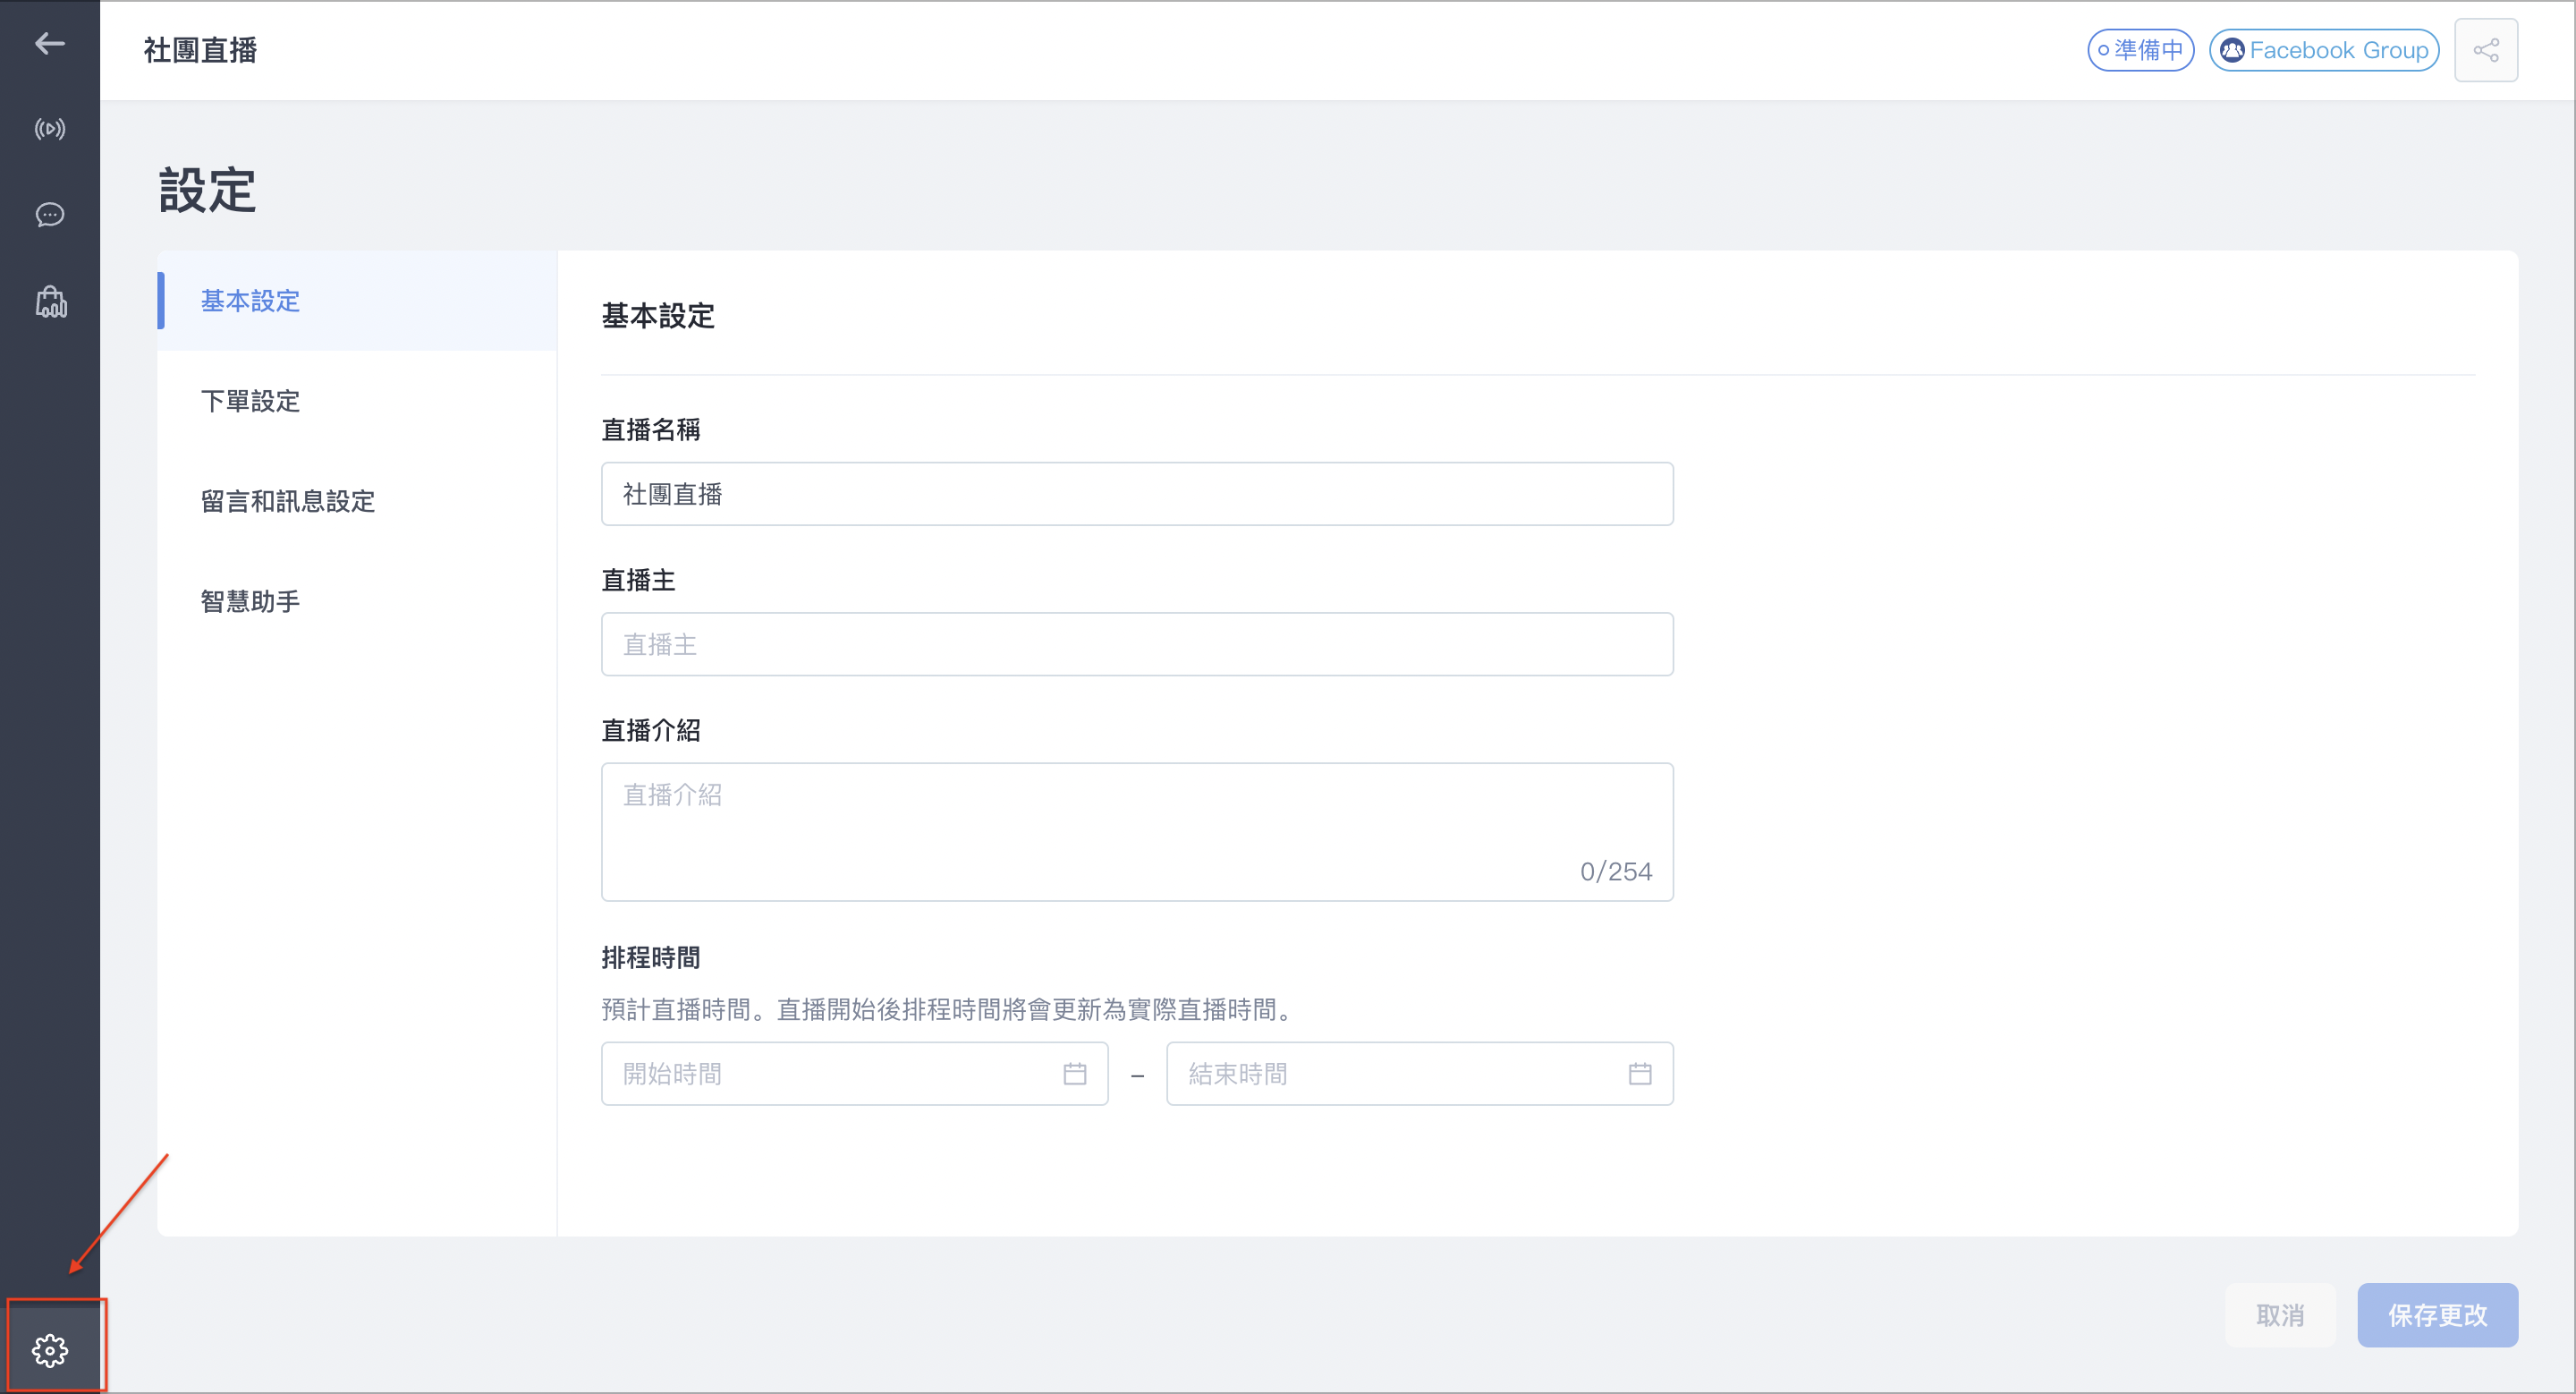The image size is (2576, 1394).
Task: Click the 直播名稱 field label
Action: point(651,429)
